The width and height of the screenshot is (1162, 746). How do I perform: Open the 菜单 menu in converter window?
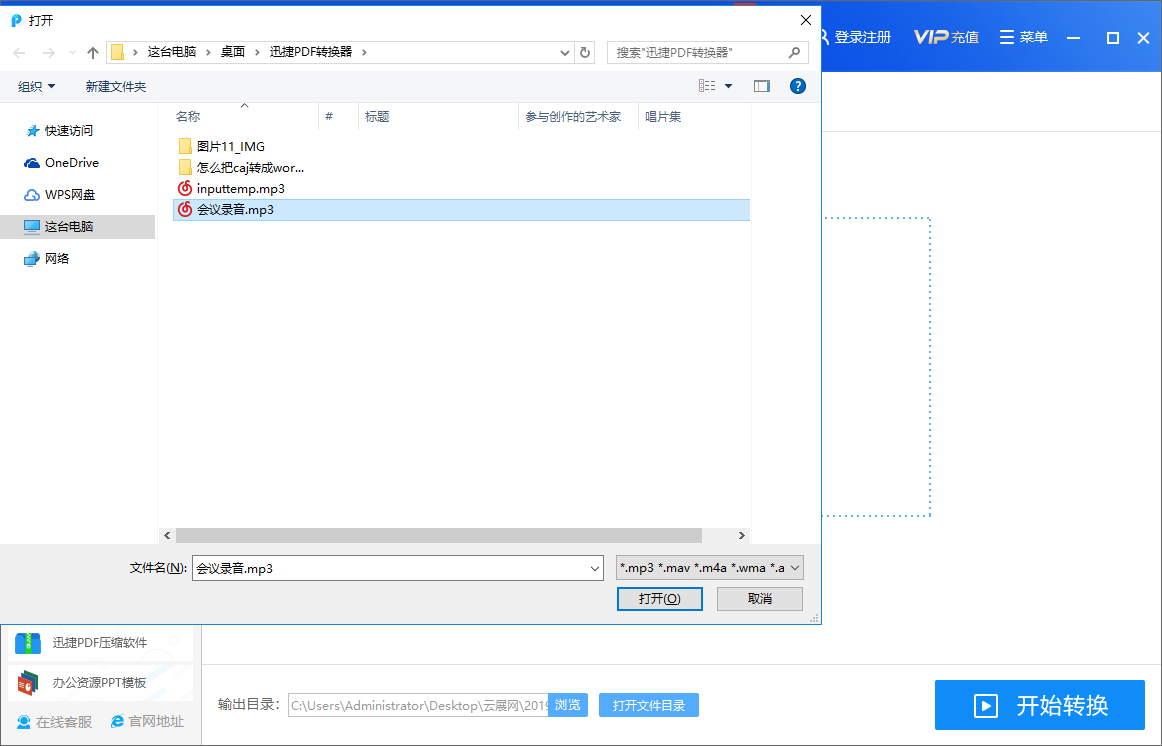(x=1023, y=37)
